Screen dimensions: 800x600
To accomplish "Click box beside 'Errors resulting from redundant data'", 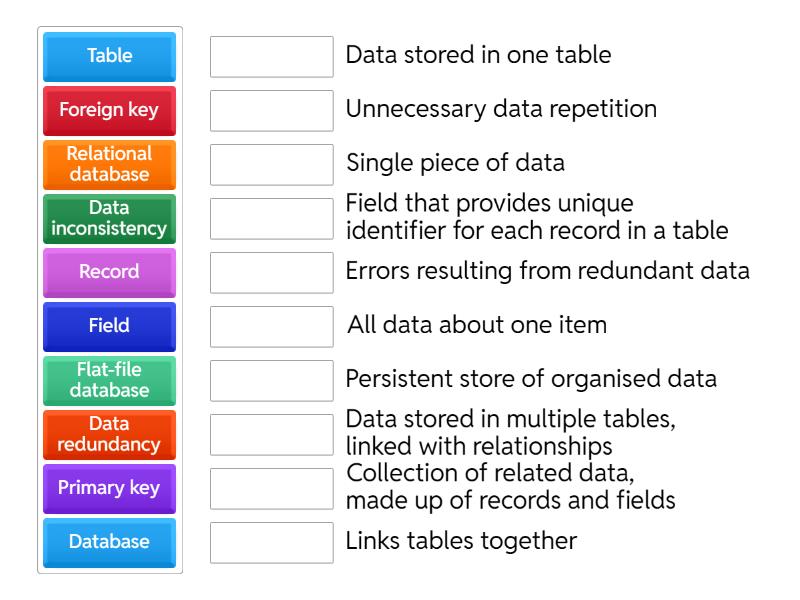I will pyautogui.click(x=271, y=273).
